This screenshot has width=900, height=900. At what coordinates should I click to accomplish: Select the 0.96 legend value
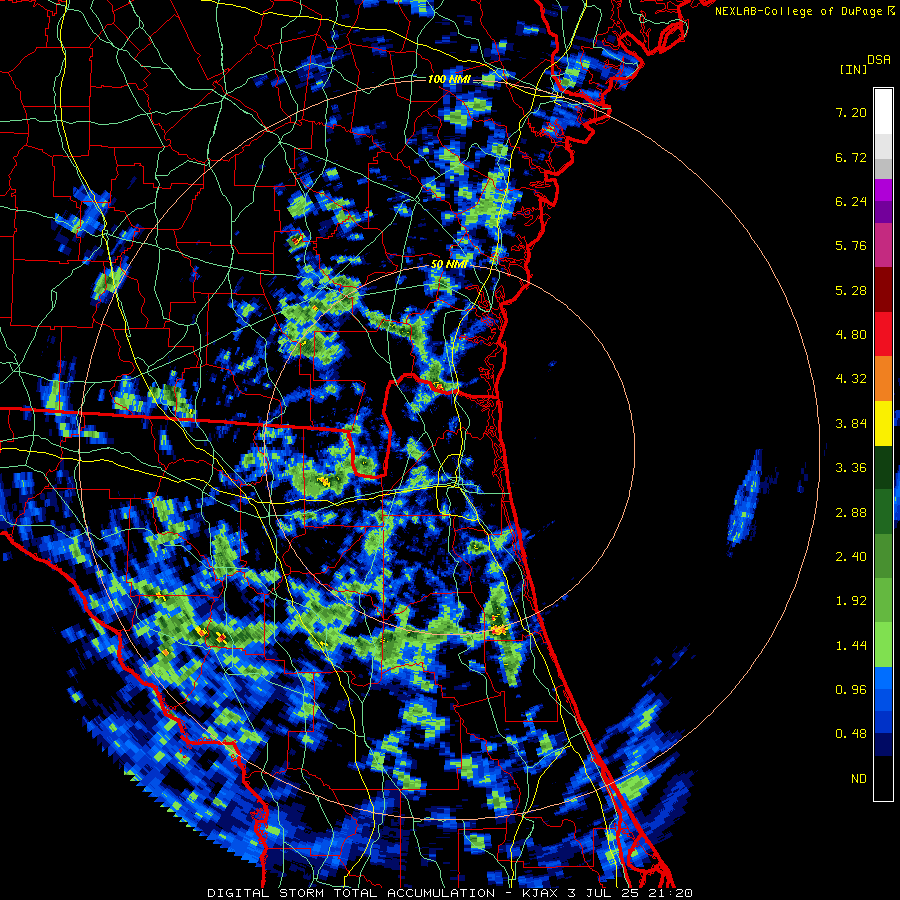pyautogui.click(x=851, y=690)
